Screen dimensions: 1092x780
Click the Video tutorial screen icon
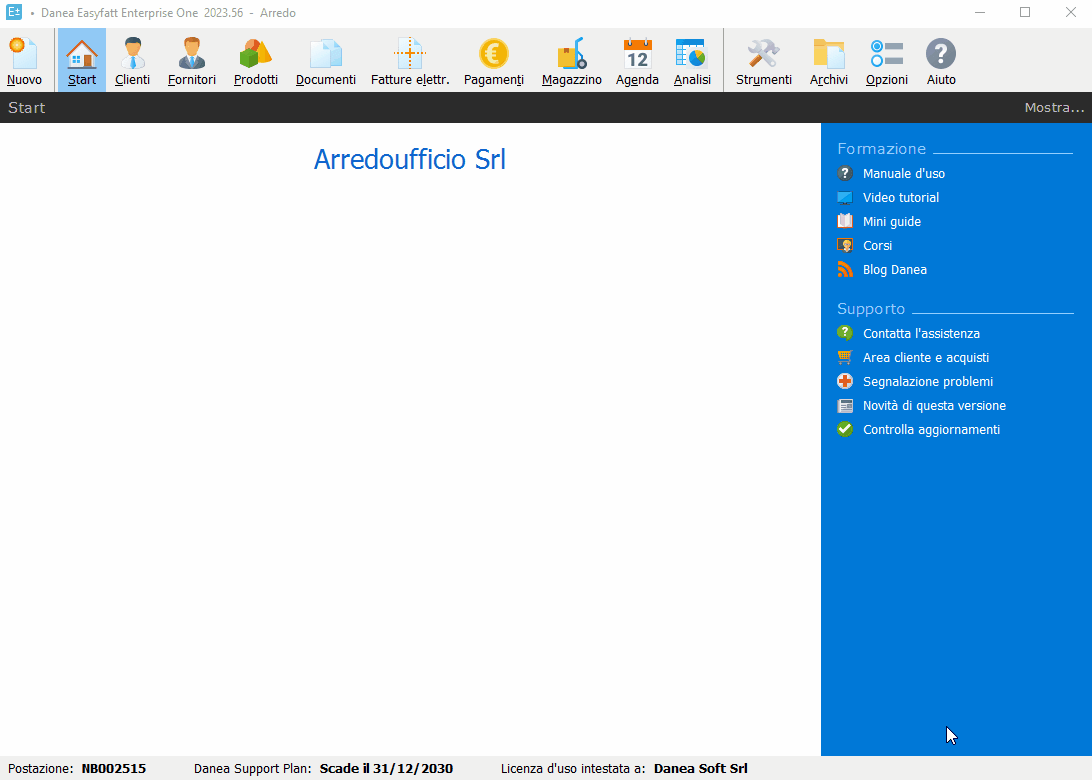[845, 198]
